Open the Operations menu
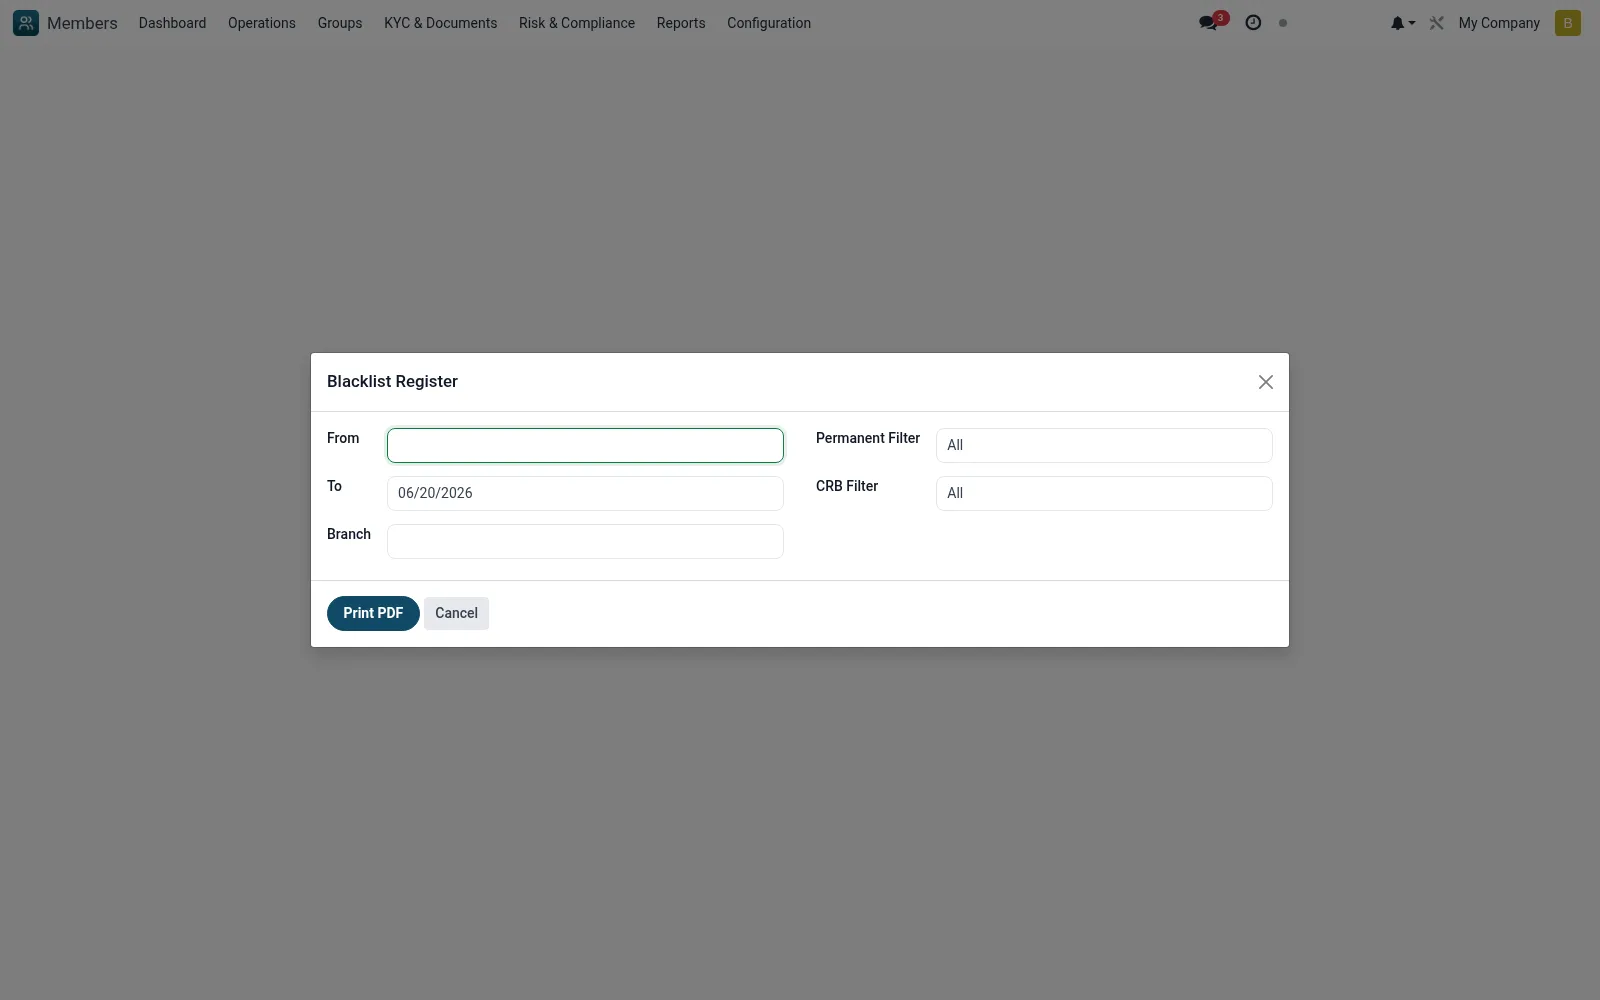The height and width of the screenshot is (1000, 1600). pyautogui.click(x=262, y=23)
